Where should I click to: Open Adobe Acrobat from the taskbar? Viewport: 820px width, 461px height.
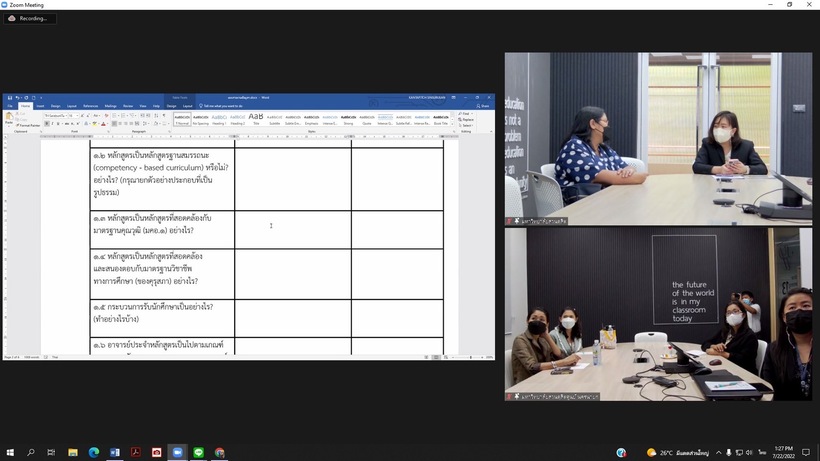tap(135, 452)
